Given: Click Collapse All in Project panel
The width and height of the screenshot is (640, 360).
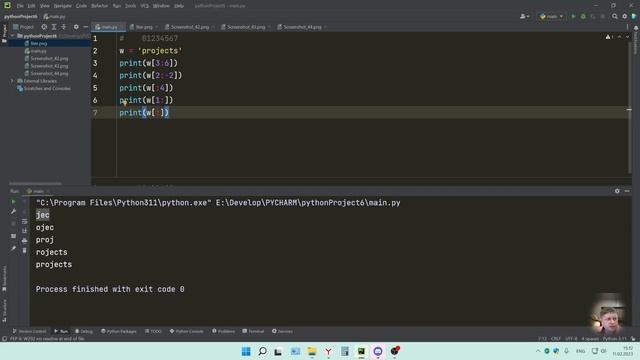Looking at the screenshot, I should click(x=64, y=27).
